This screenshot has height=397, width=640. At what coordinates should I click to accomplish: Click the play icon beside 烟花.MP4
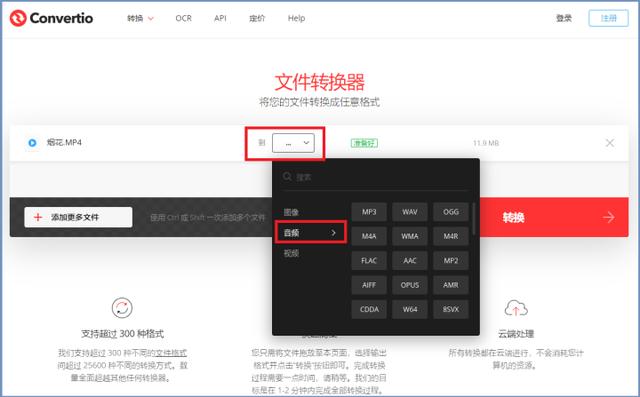pyautogui.click(x=32, y=143)
